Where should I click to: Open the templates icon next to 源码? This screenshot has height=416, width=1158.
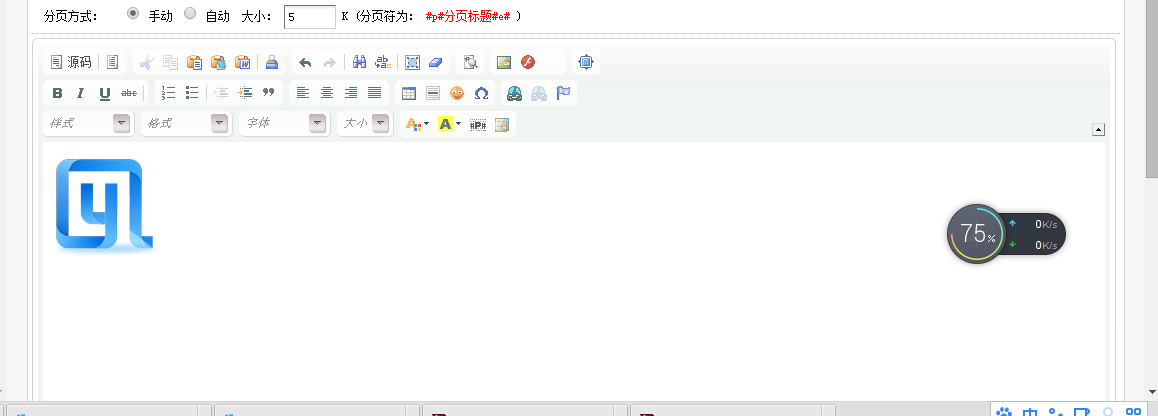tap(112, 62)
